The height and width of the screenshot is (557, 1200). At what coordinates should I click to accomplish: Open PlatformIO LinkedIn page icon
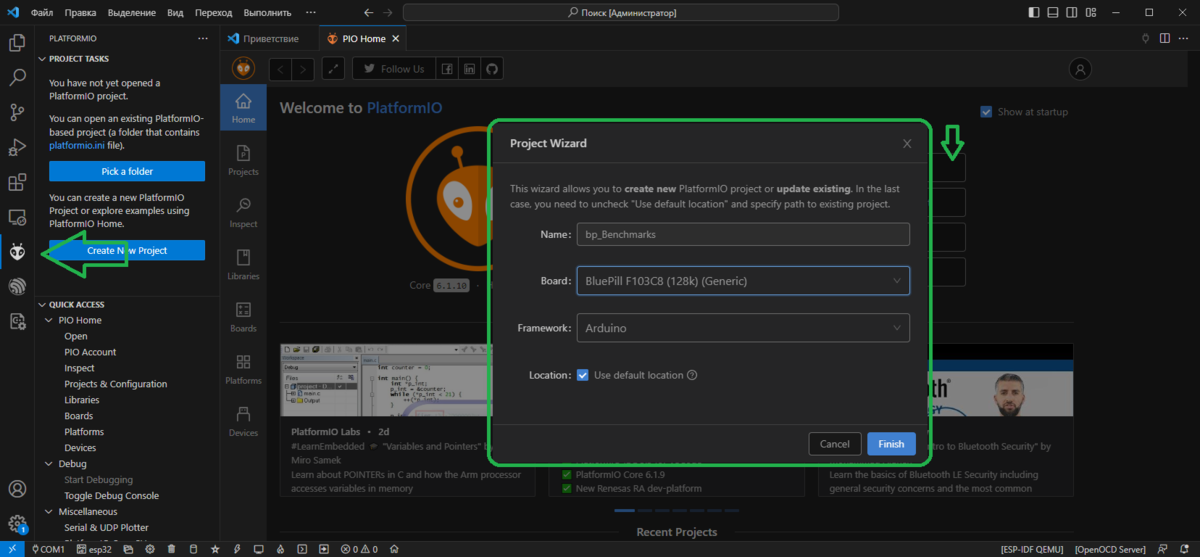[x=469, y=69]
